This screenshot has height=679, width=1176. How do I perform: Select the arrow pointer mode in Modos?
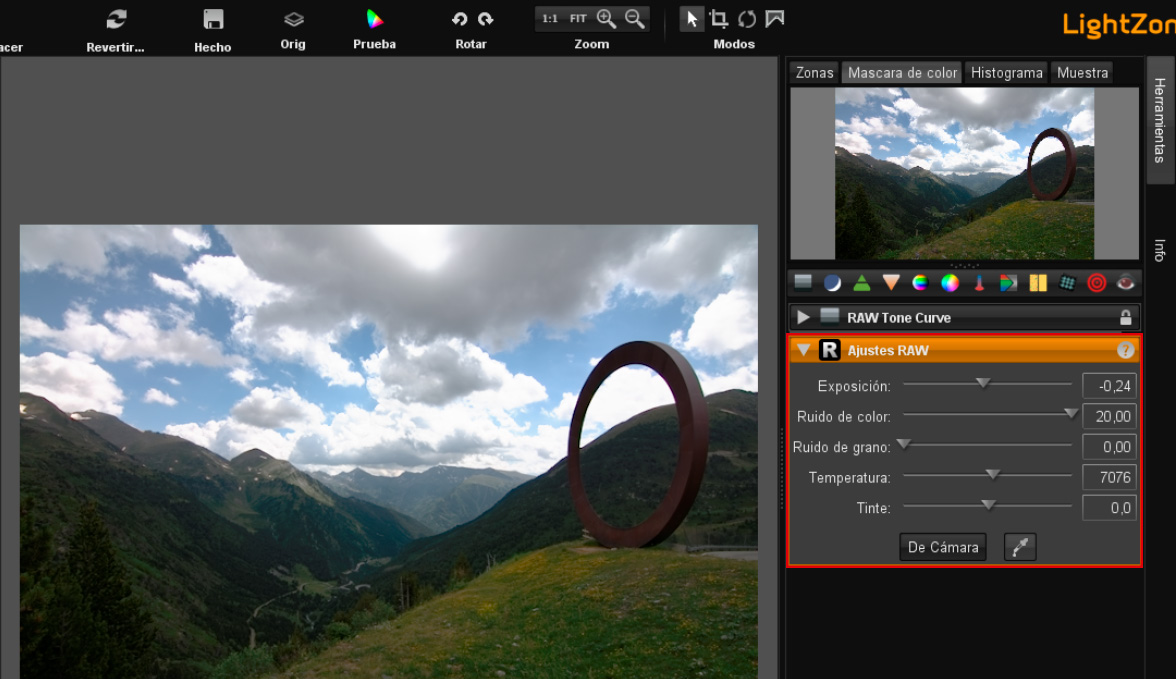pyautogui.click(x=691, y=18)
